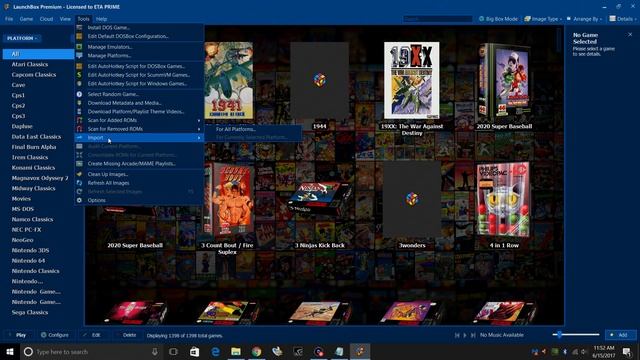This screenshot has width=640, height=360.
Task: Open Manage Emulators
Action: click(x=139, y=47)
